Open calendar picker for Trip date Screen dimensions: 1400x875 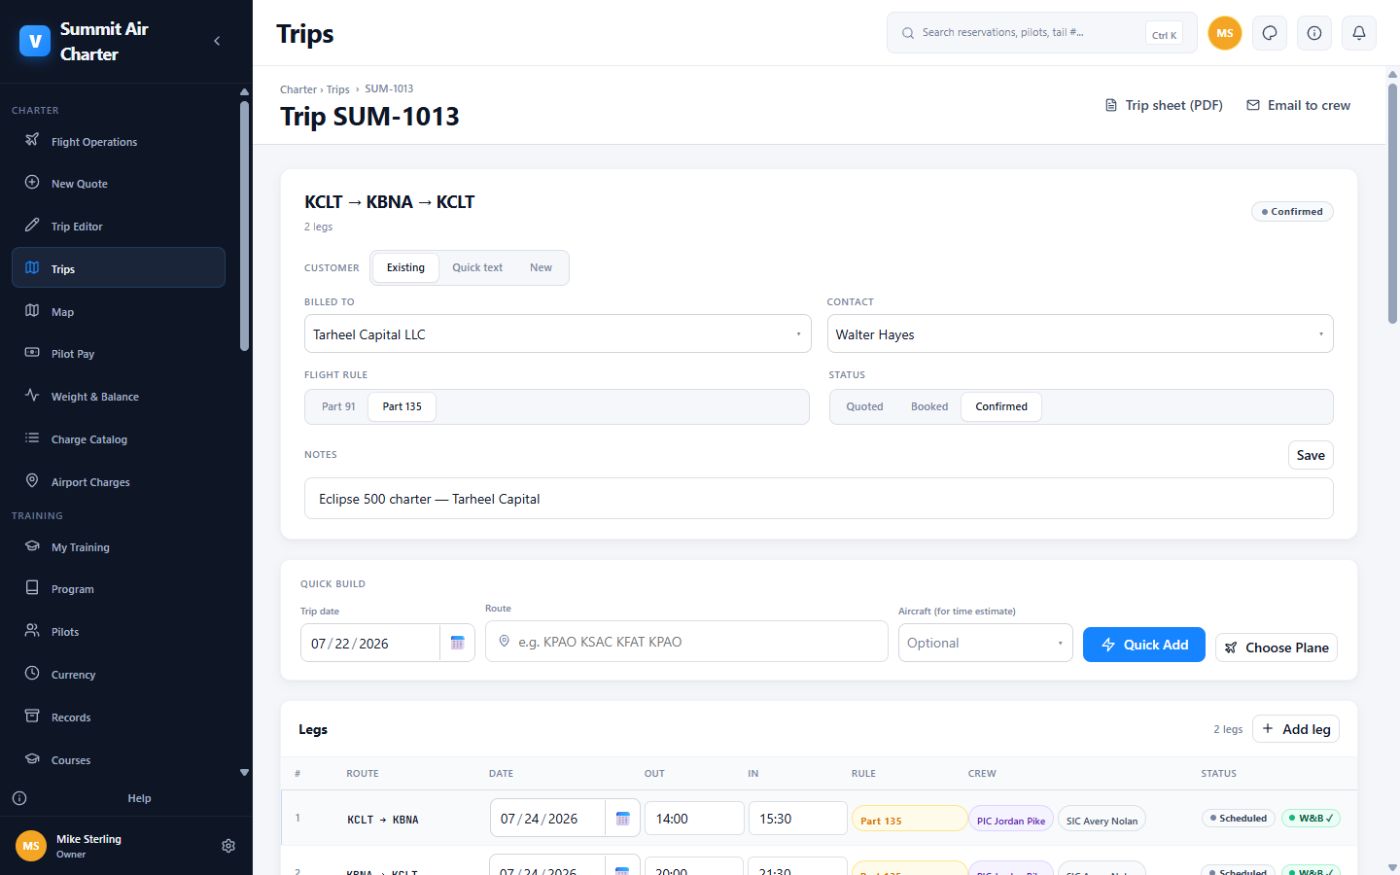(x=457, y=643)
